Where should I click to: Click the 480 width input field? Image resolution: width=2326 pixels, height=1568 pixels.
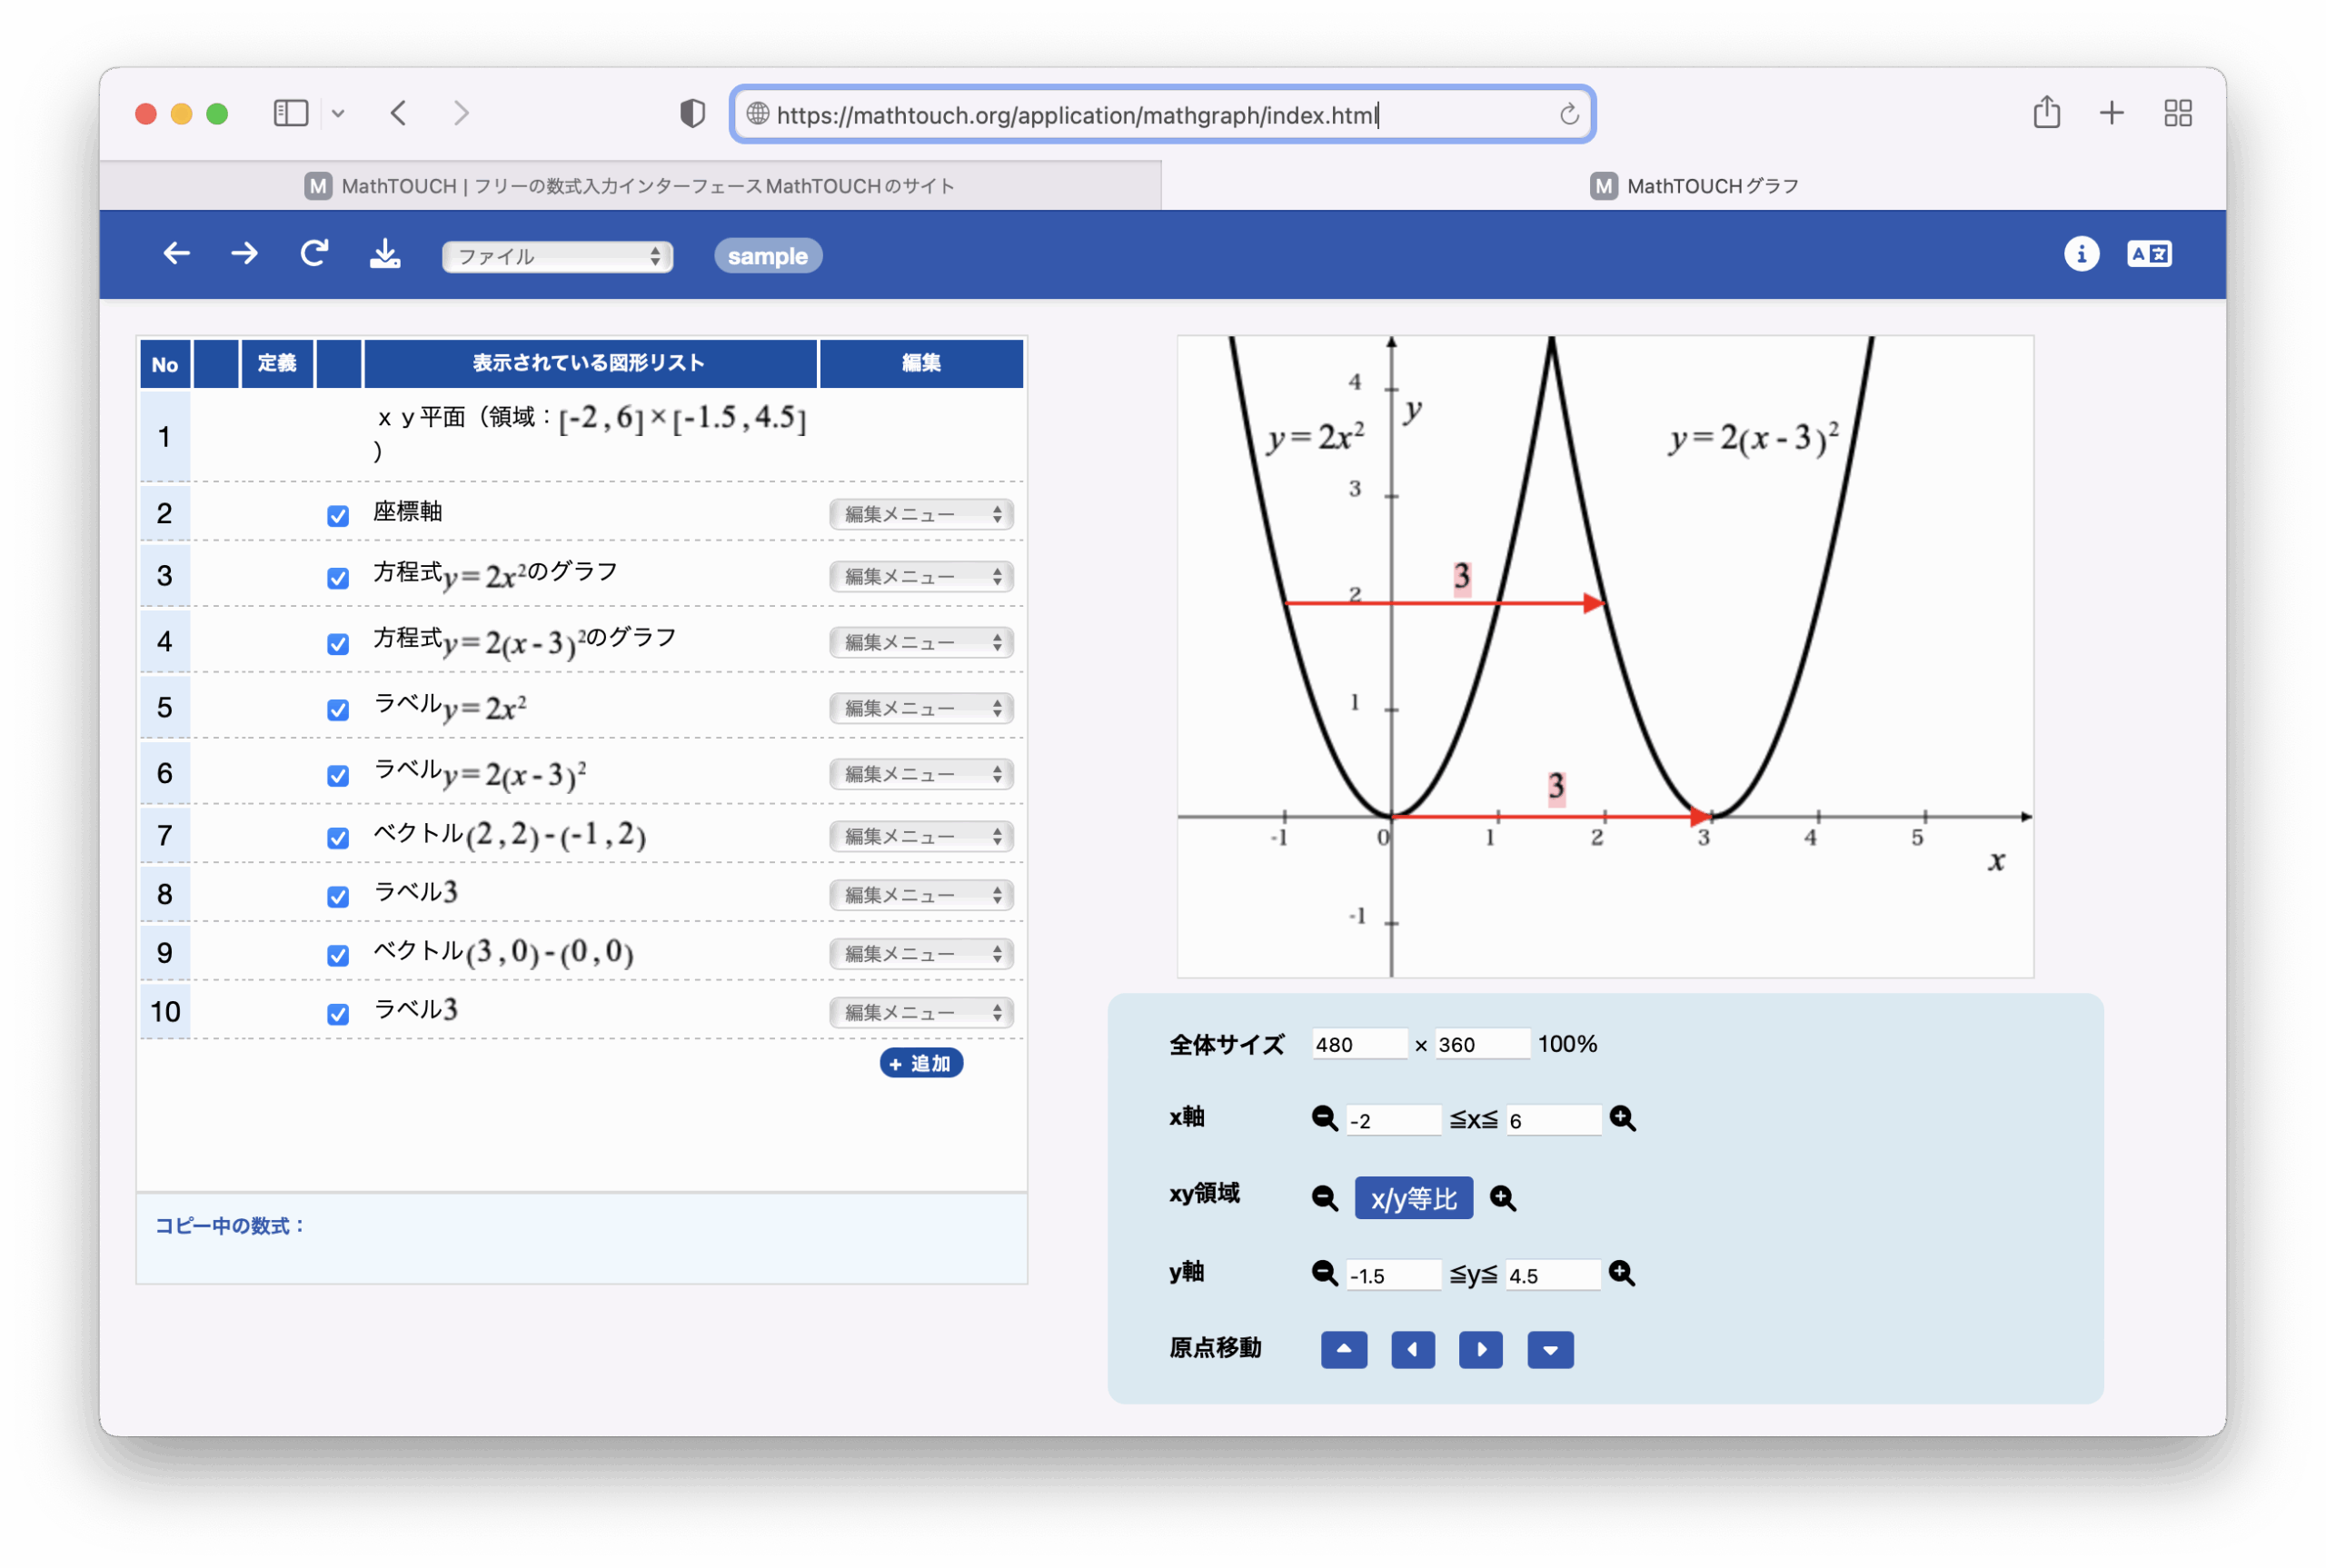point(1358,1044)
